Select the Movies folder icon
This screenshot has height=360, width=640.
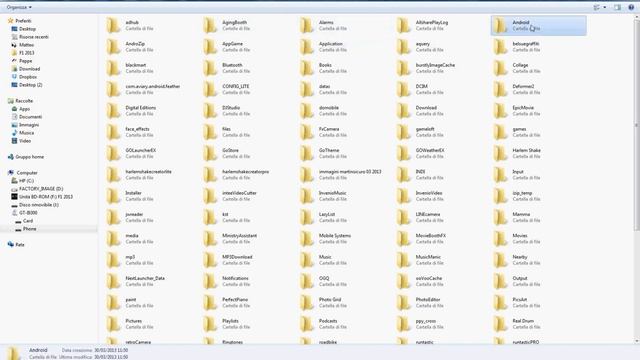500,238
